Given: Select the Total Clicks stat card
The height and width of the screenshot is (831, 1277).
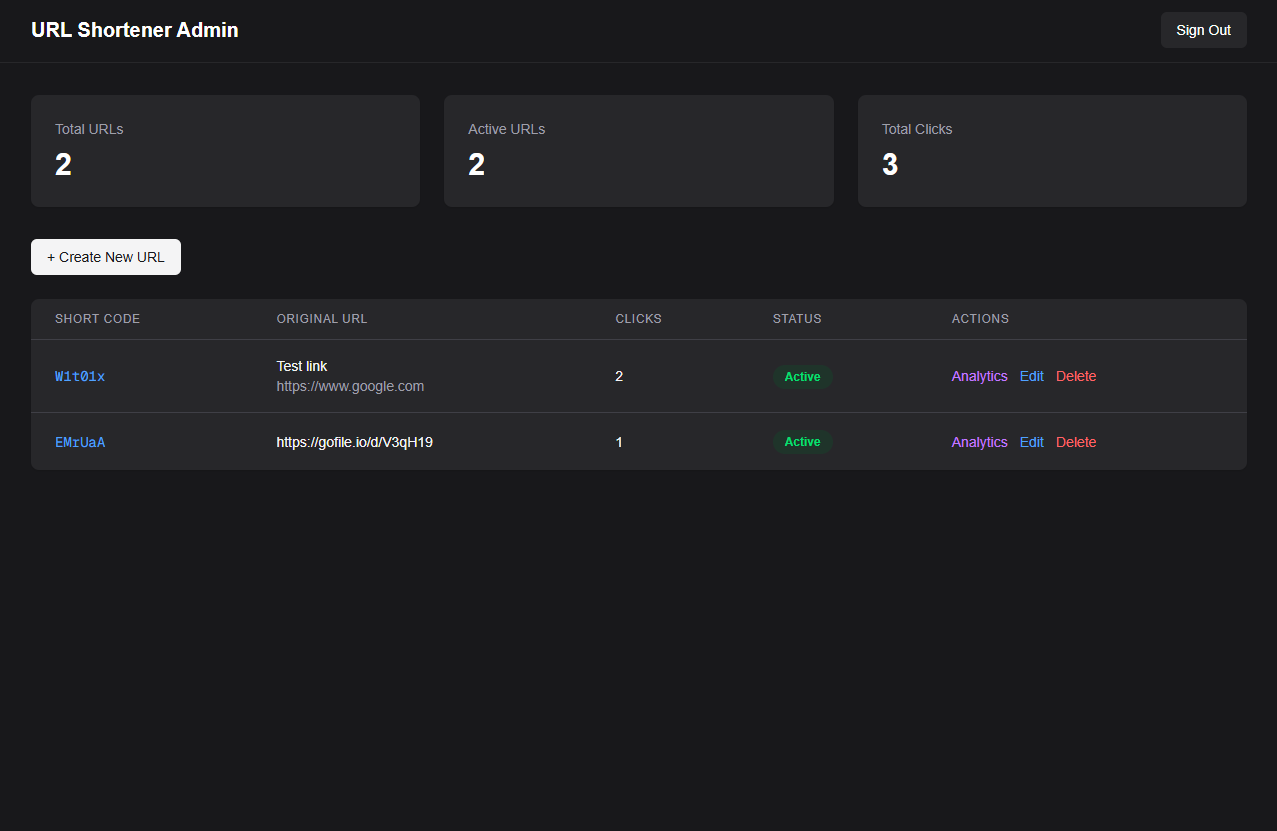Looking at the screenshot, I should click(1052, 151).
